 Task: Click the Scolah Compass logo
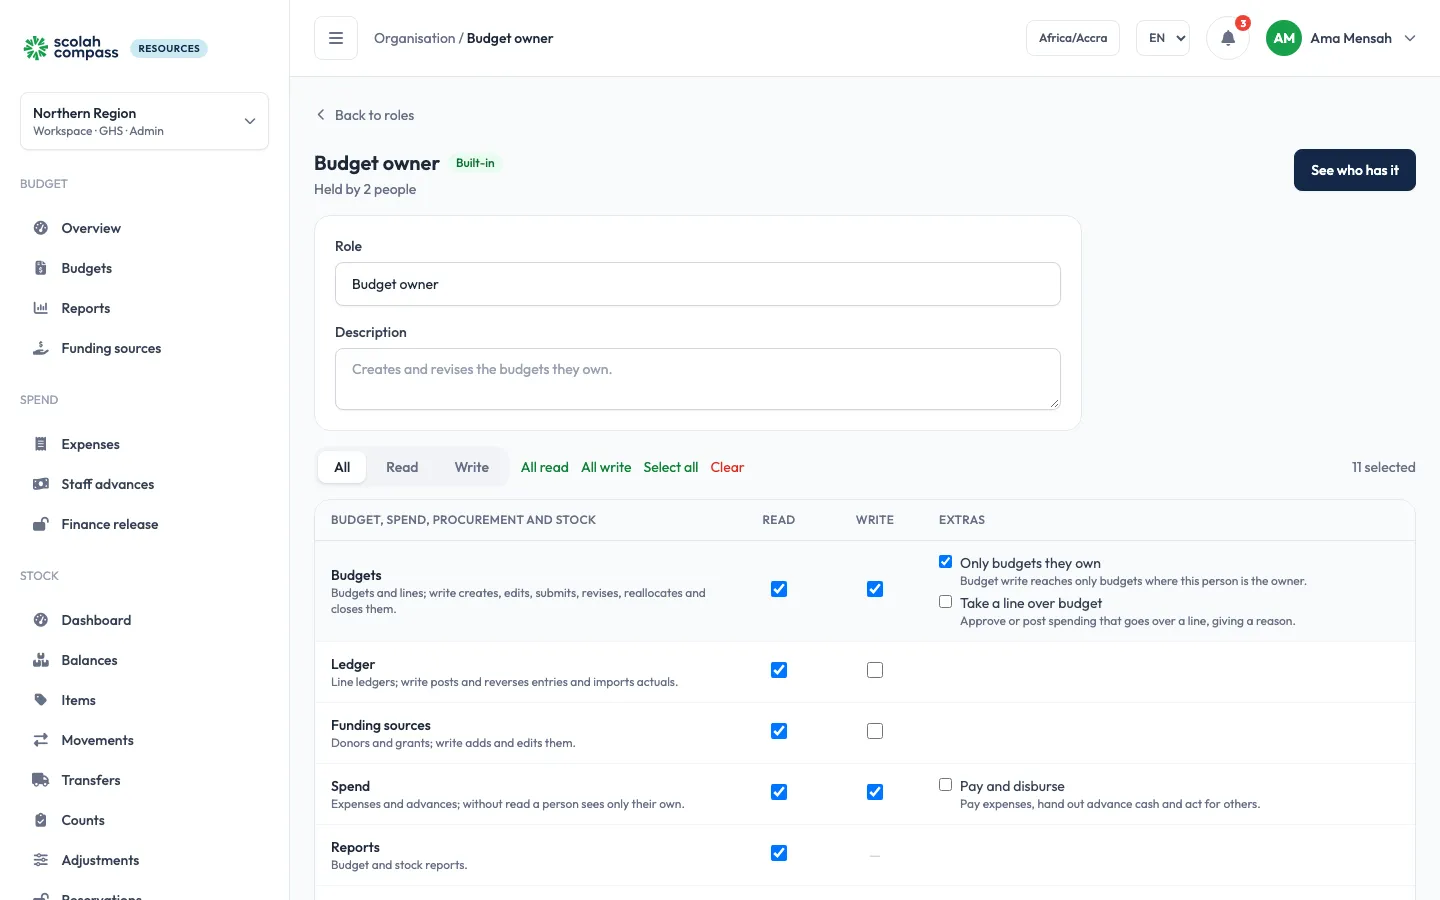pos(71,48)
